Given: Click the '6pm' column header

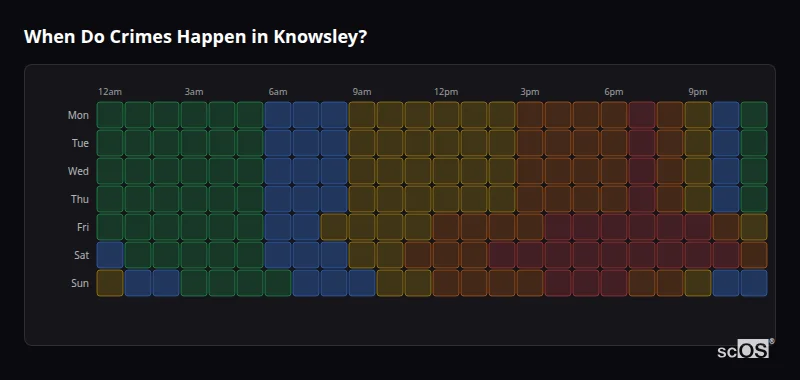Looking at the screenshot, I should click(x=614, y=92).
